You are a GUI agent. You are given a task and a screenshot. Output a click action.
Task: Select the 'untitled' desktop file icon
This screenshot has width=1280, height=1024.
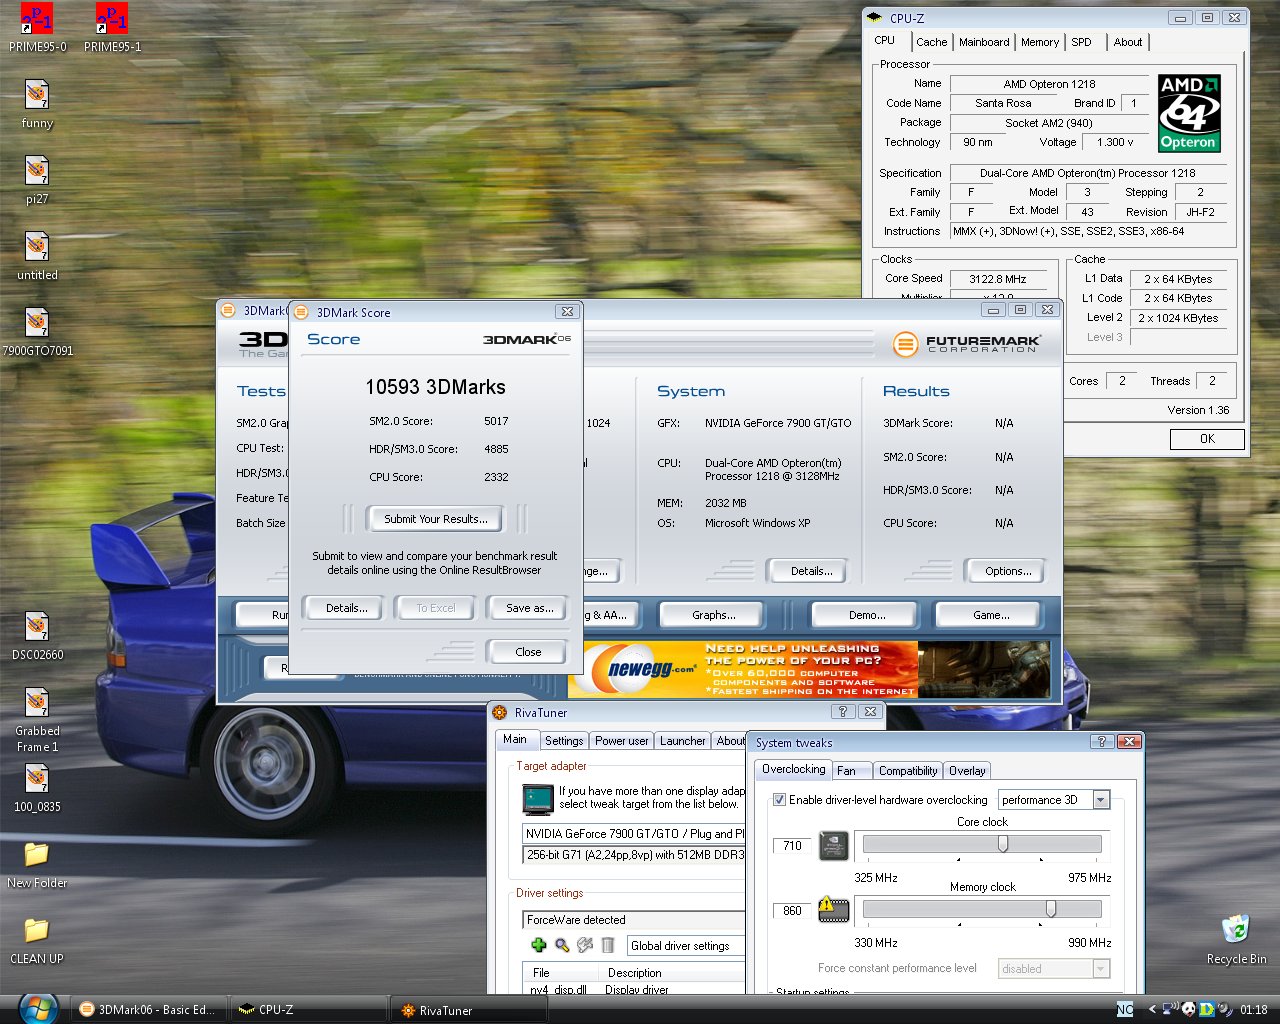pyautogui.click(x=37, y=256)
